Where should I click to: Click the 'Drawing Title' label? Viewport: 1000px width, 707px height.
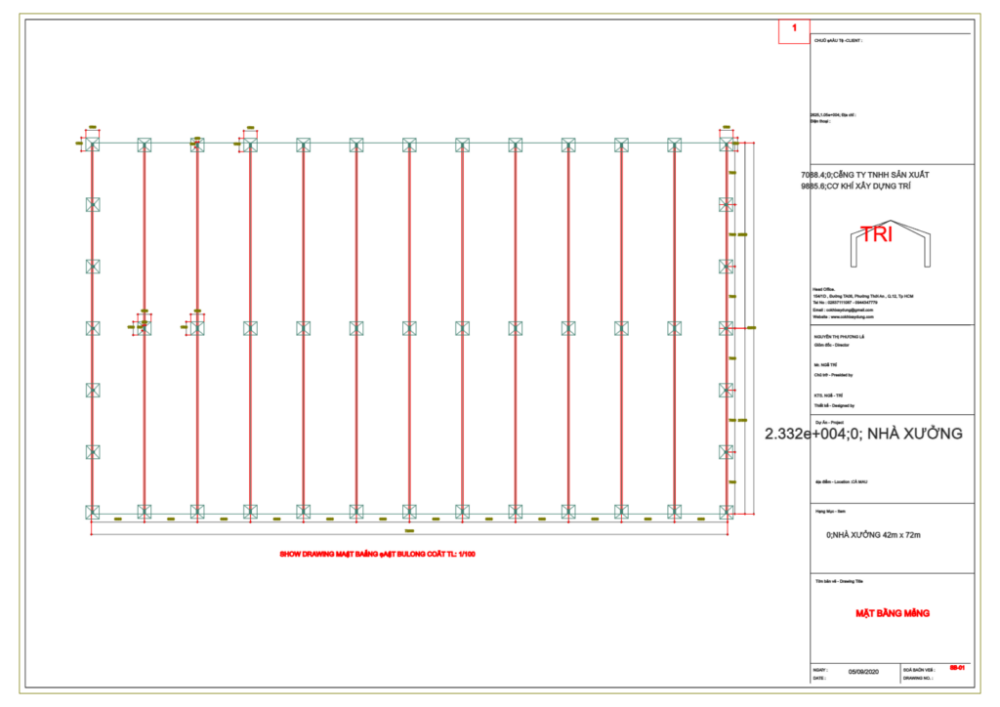(x=839, y=581)
